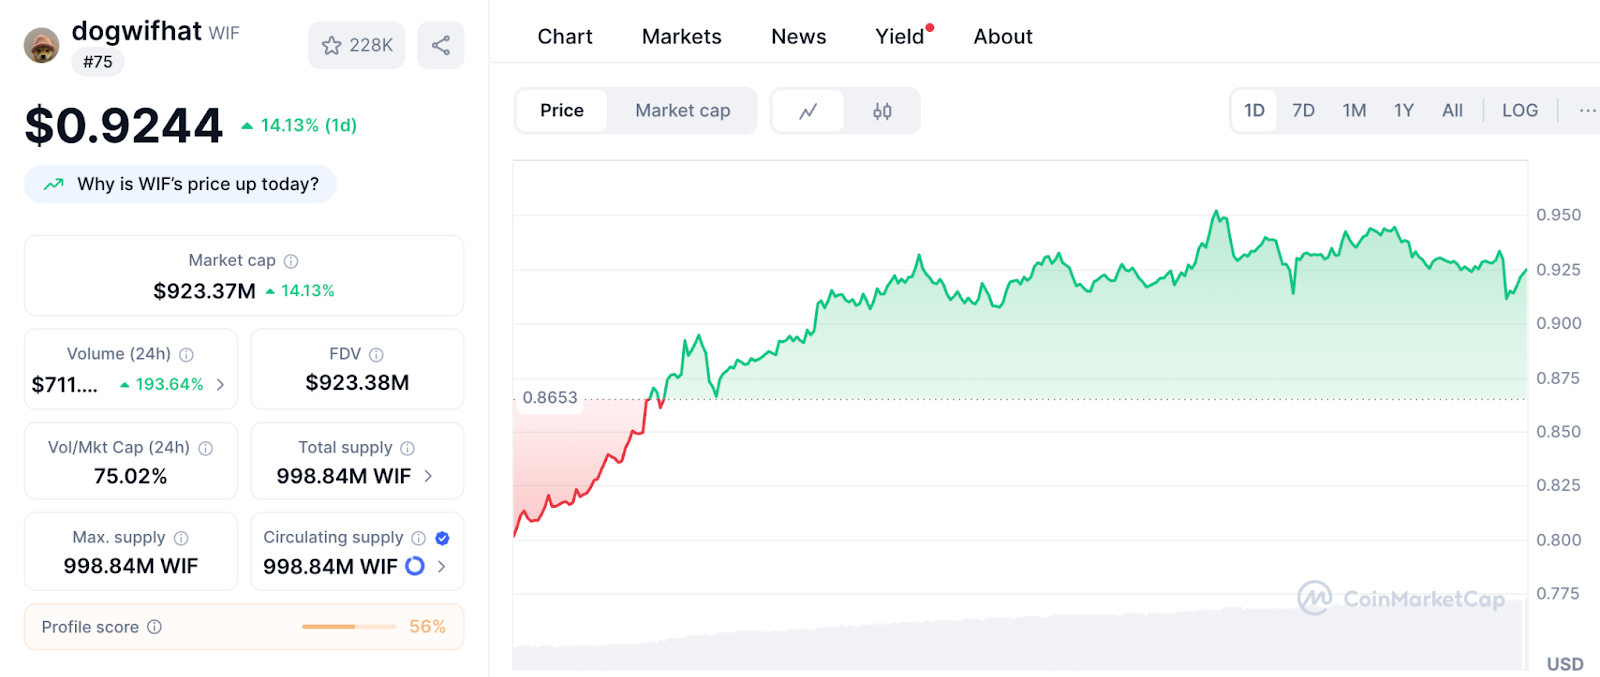
Task: Expand Total supply details chevron
Action: [x=428, y=476]
